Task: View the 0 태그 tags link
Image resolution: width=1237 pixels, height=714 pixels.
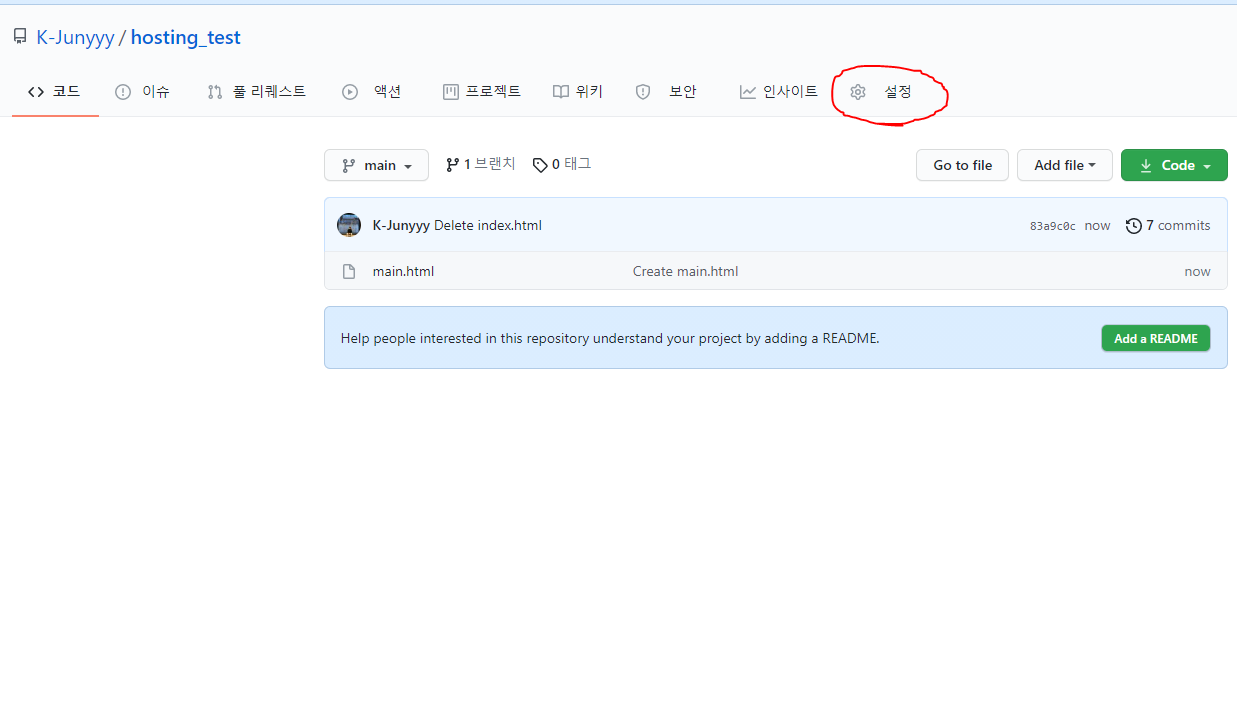Action: pos(562,164)
